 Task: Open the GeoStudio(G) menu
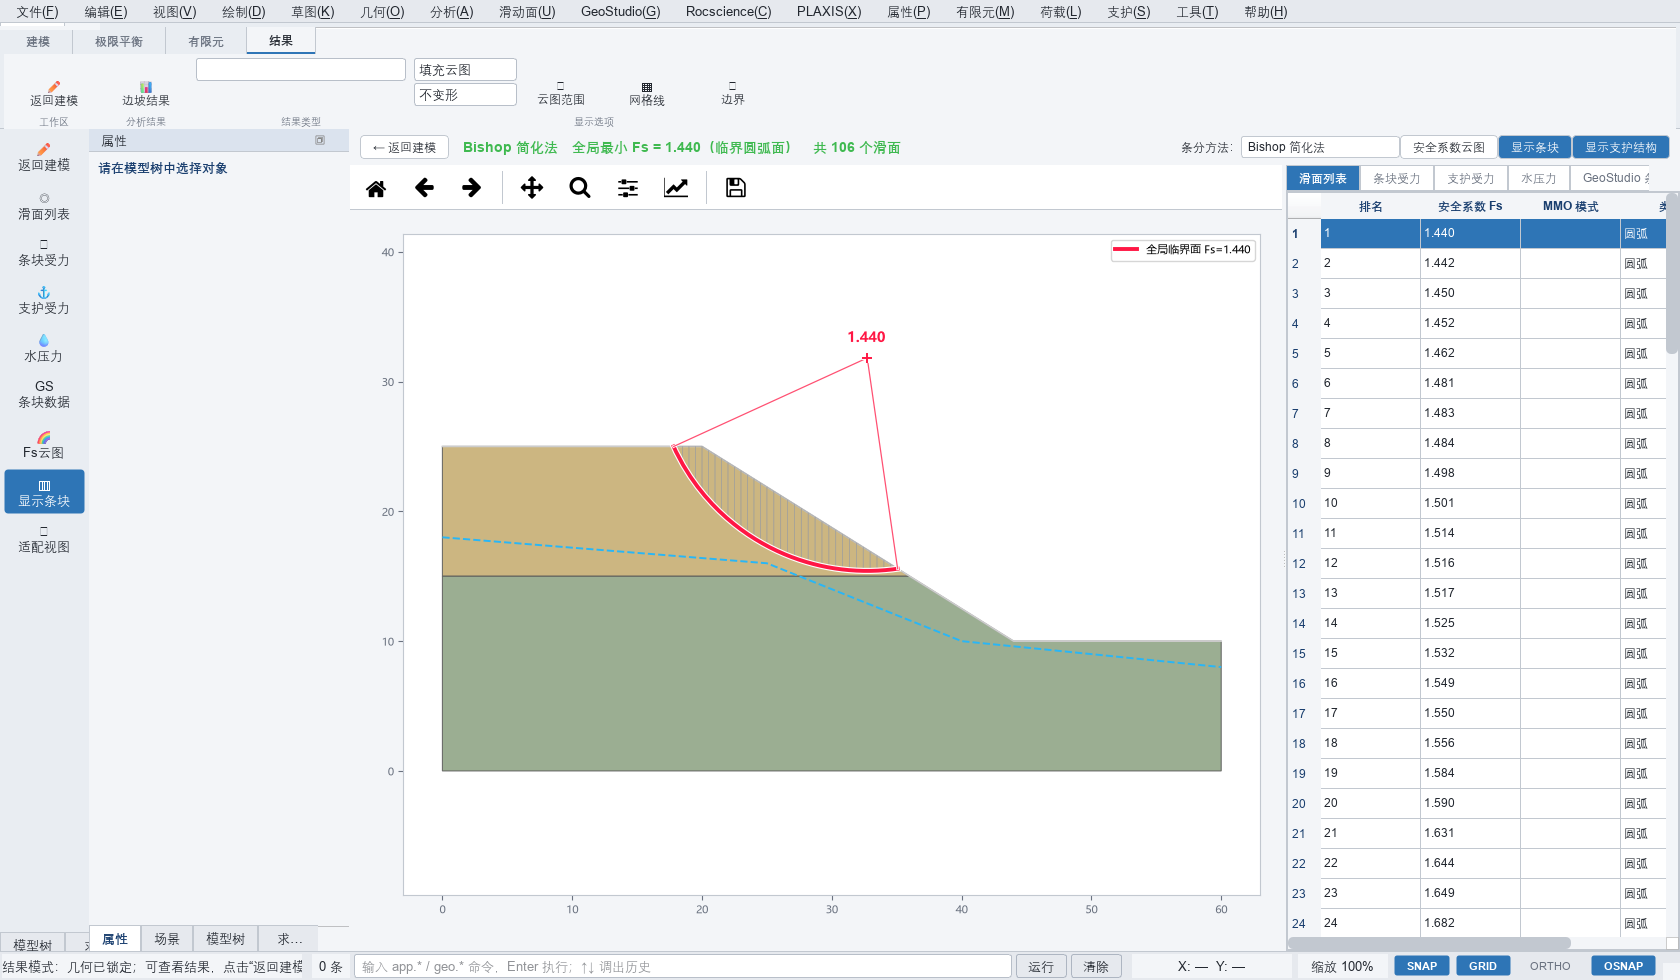[620, 12]
